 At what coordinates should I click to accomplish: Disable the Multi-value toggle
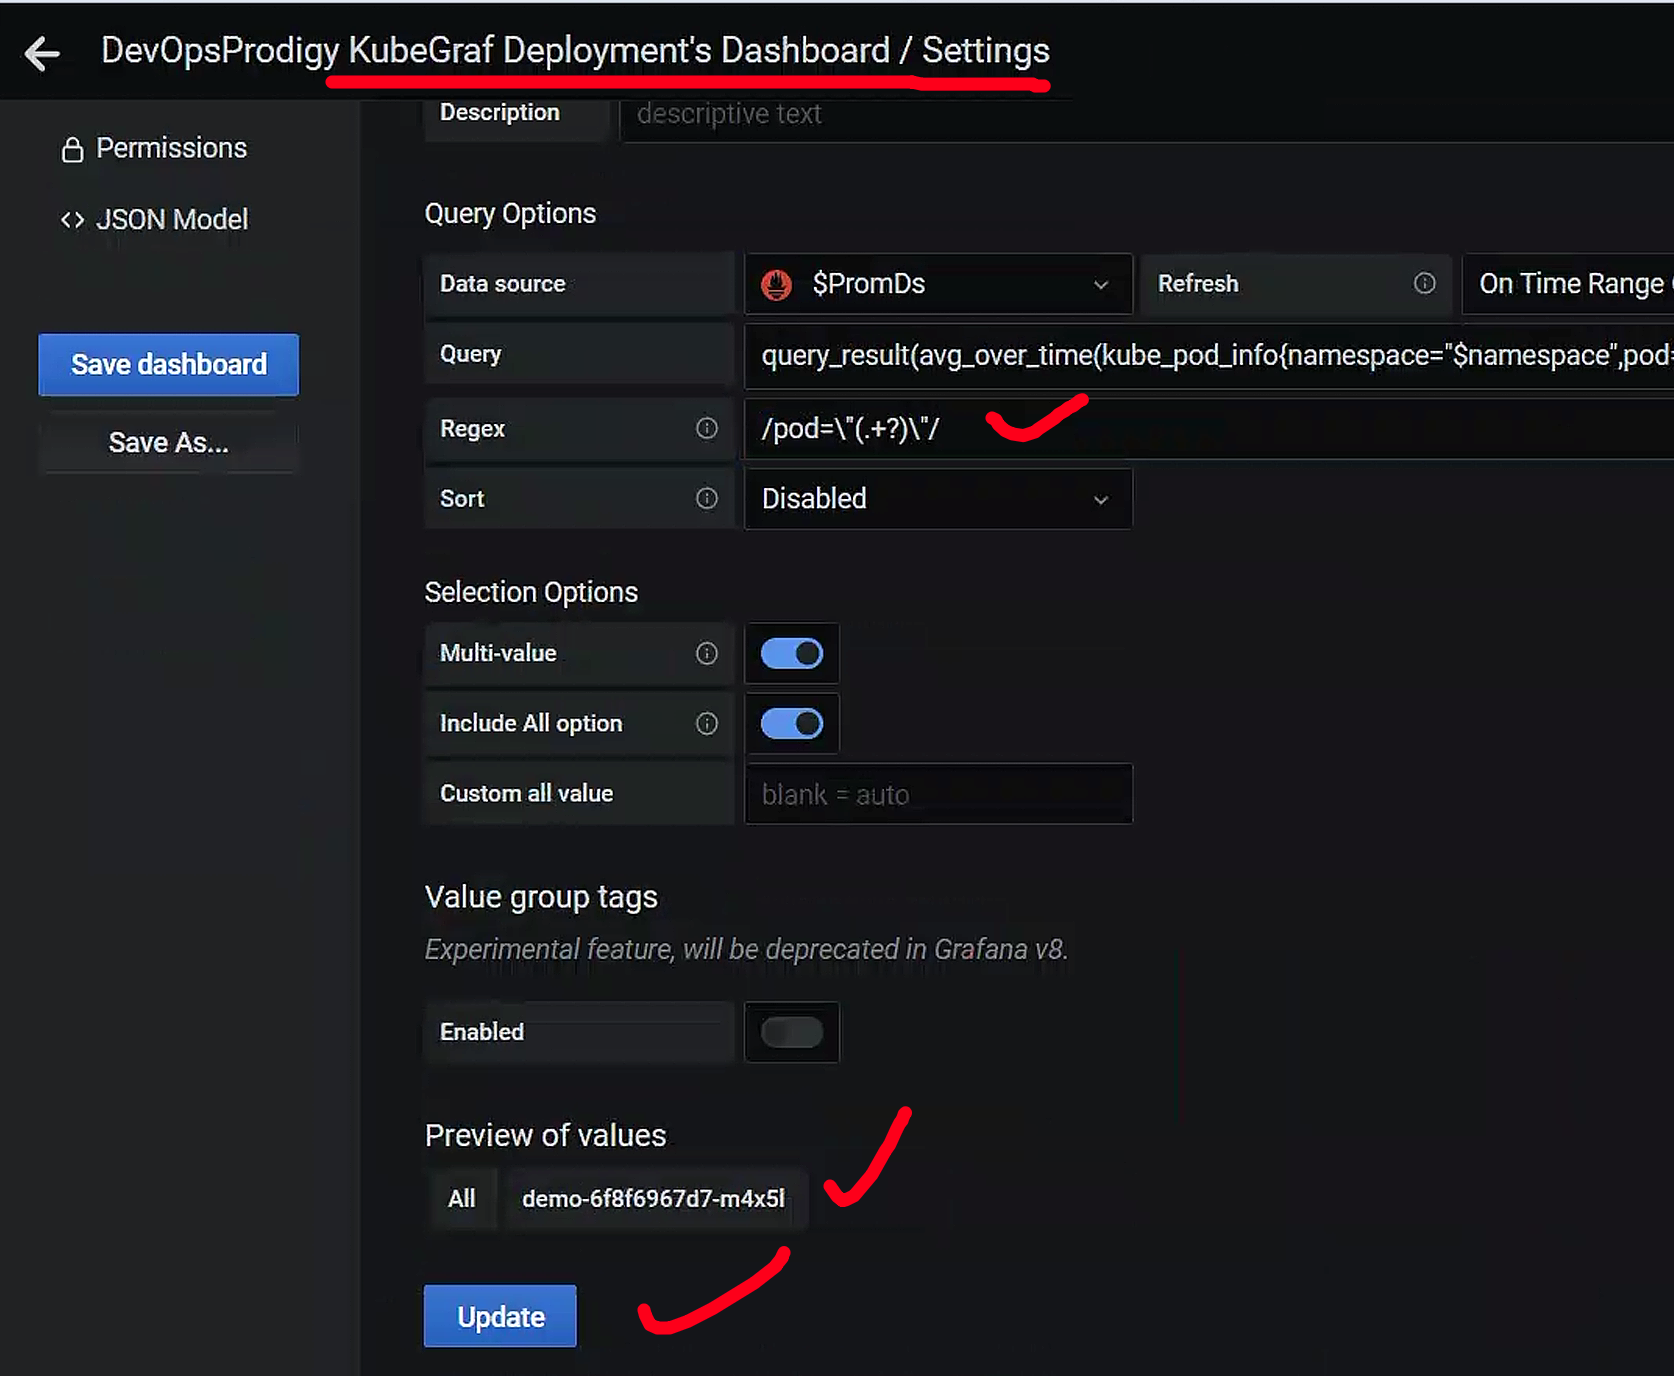[x=791, y=654]
